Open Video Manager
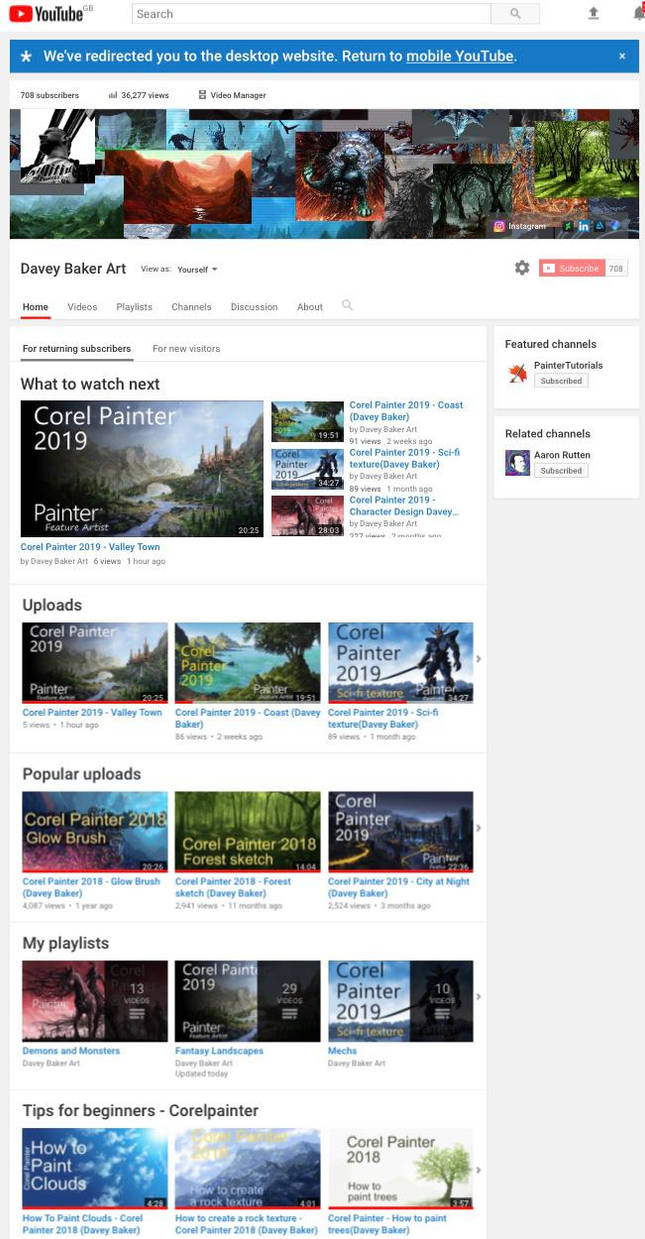The width and height of the screenshot is (645, 1239). point(232,95)
